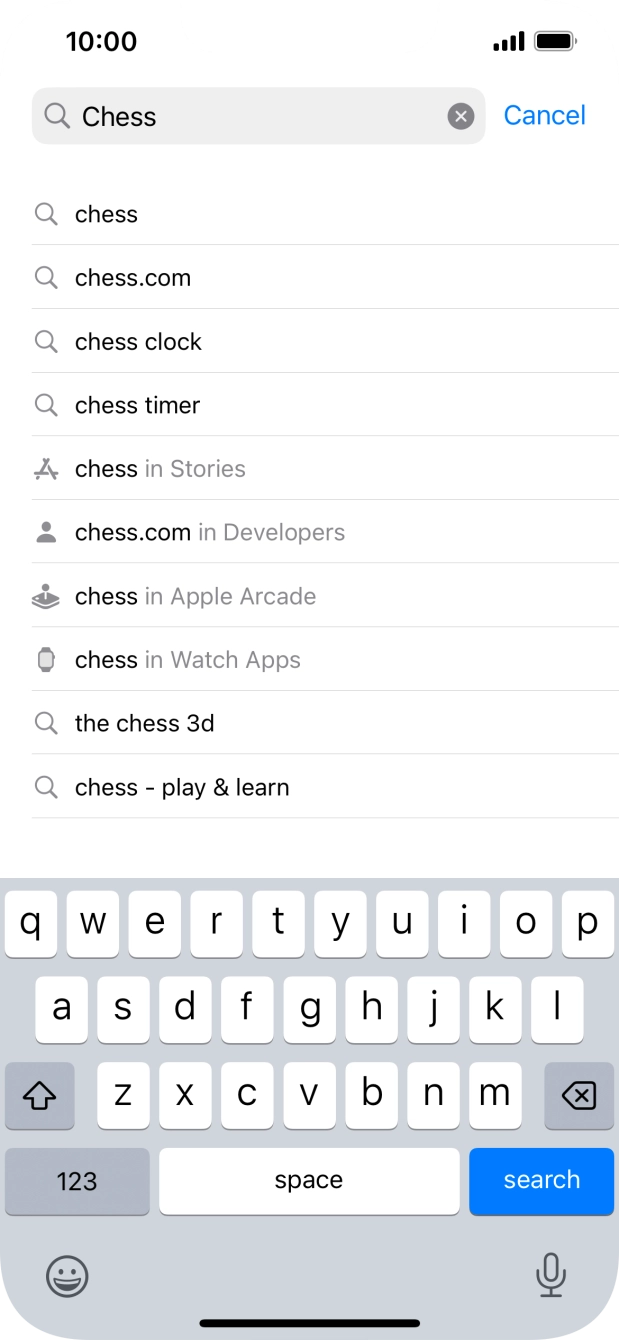Activate the microphone dictation icon
The width and height of the screenshot is (619, 1340).
pyautogui.click(x=551, y=1277)
